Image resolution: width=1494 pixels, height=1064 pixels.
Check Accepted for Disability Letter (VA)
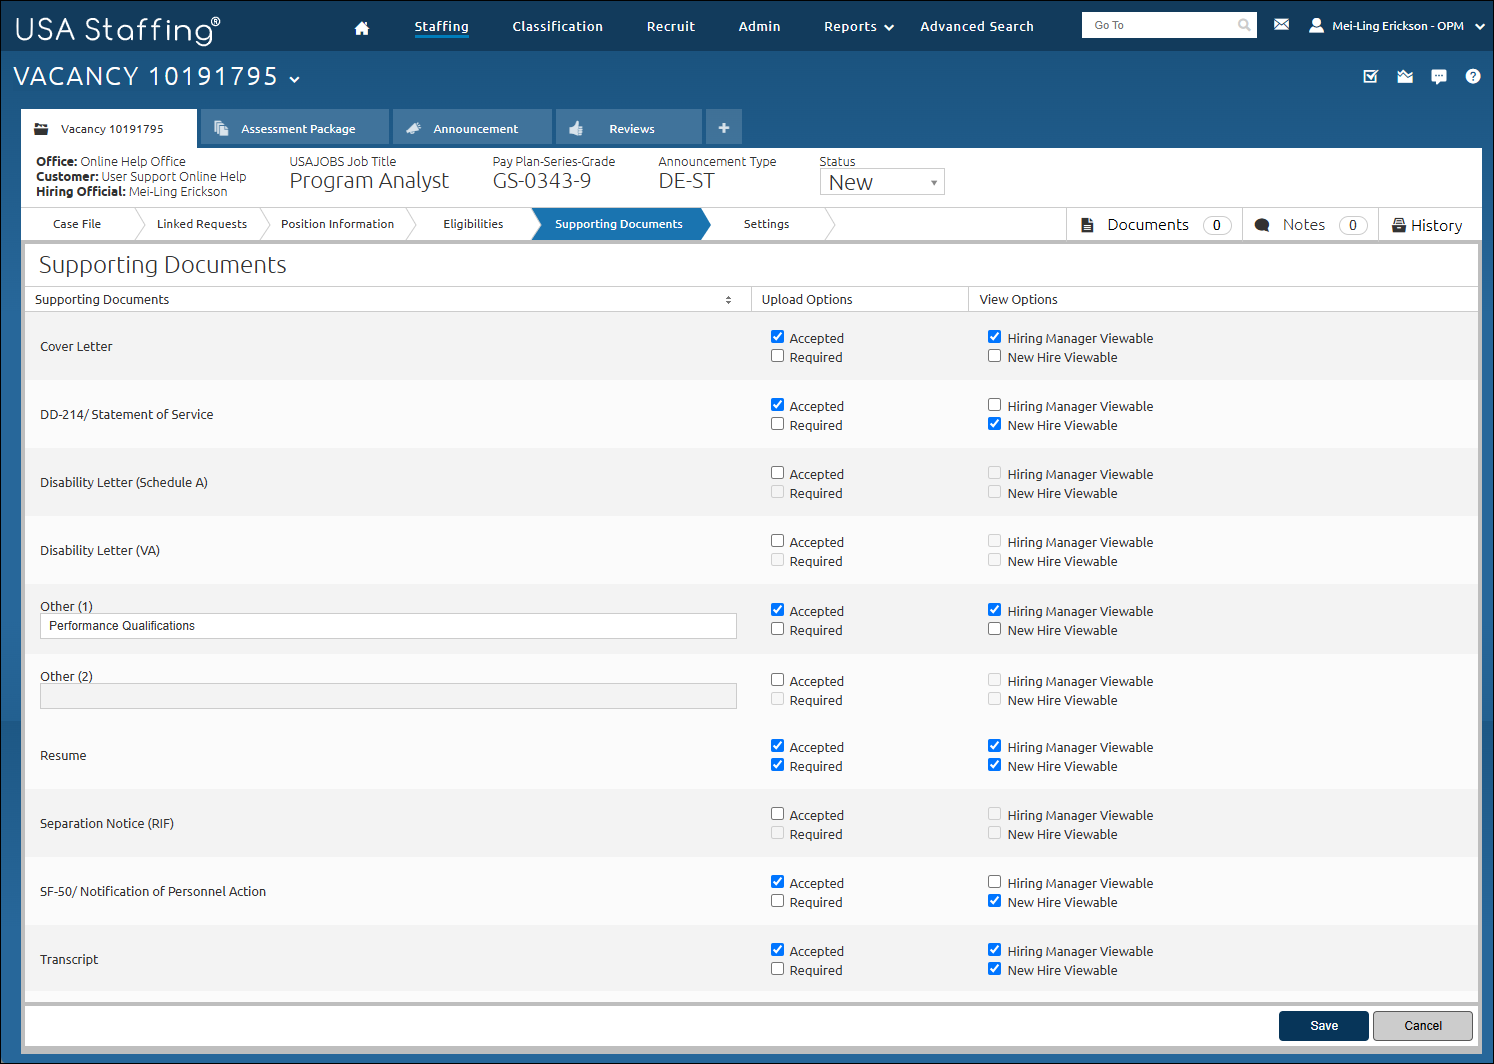tap(777, 541)
